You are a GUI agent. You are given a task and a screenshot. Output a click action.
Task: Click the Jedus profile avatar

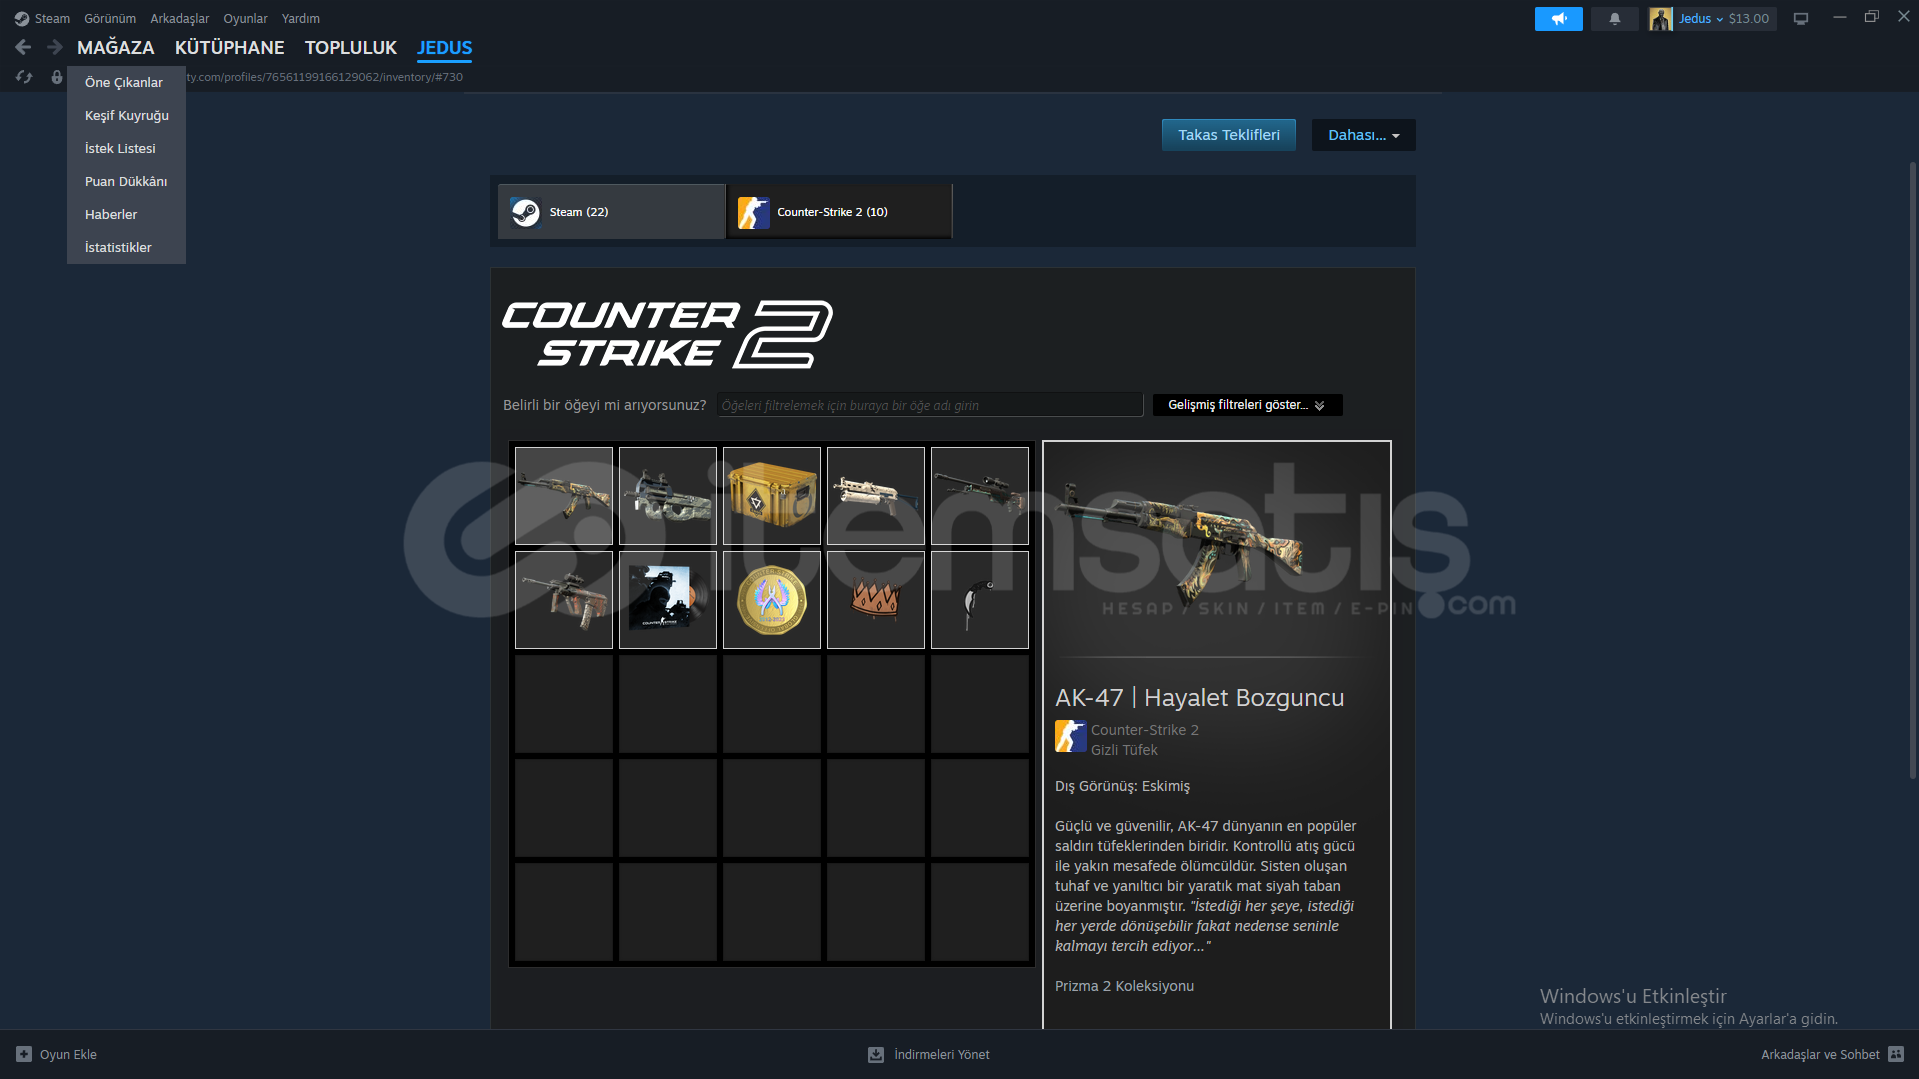(1660, 19)
